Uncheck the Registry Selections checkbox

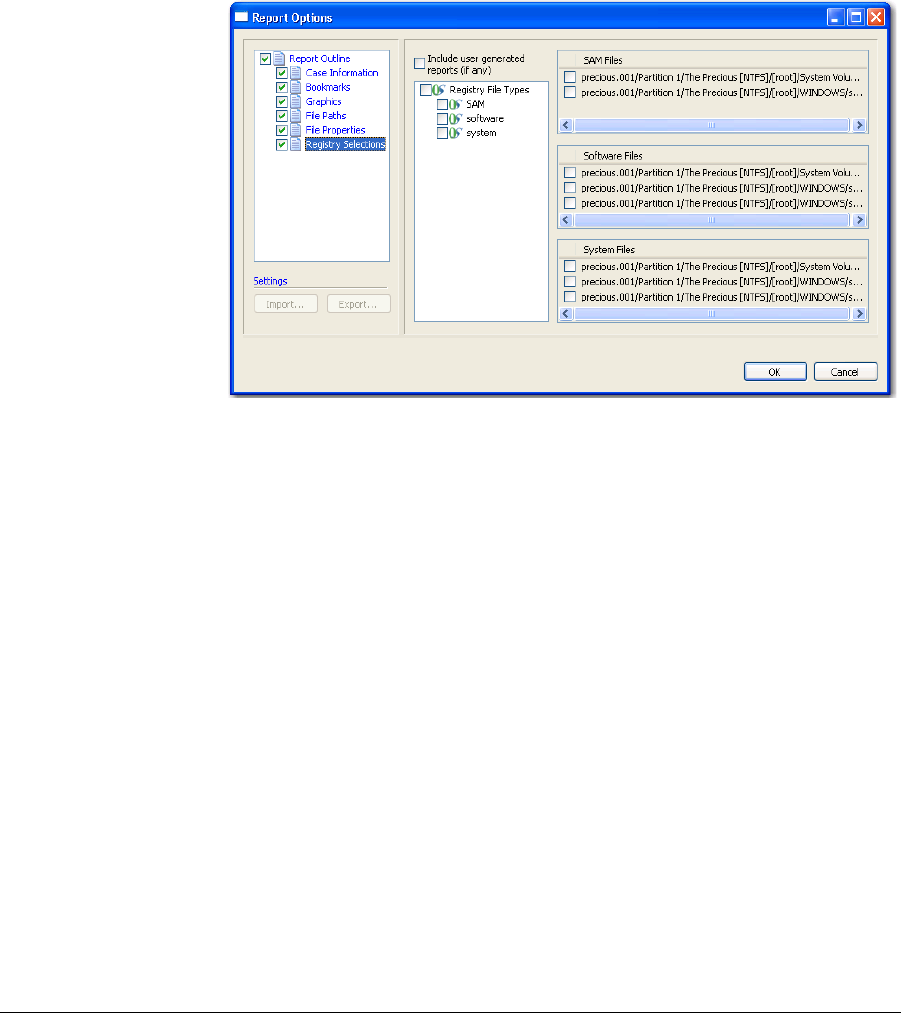pos(282,145)
